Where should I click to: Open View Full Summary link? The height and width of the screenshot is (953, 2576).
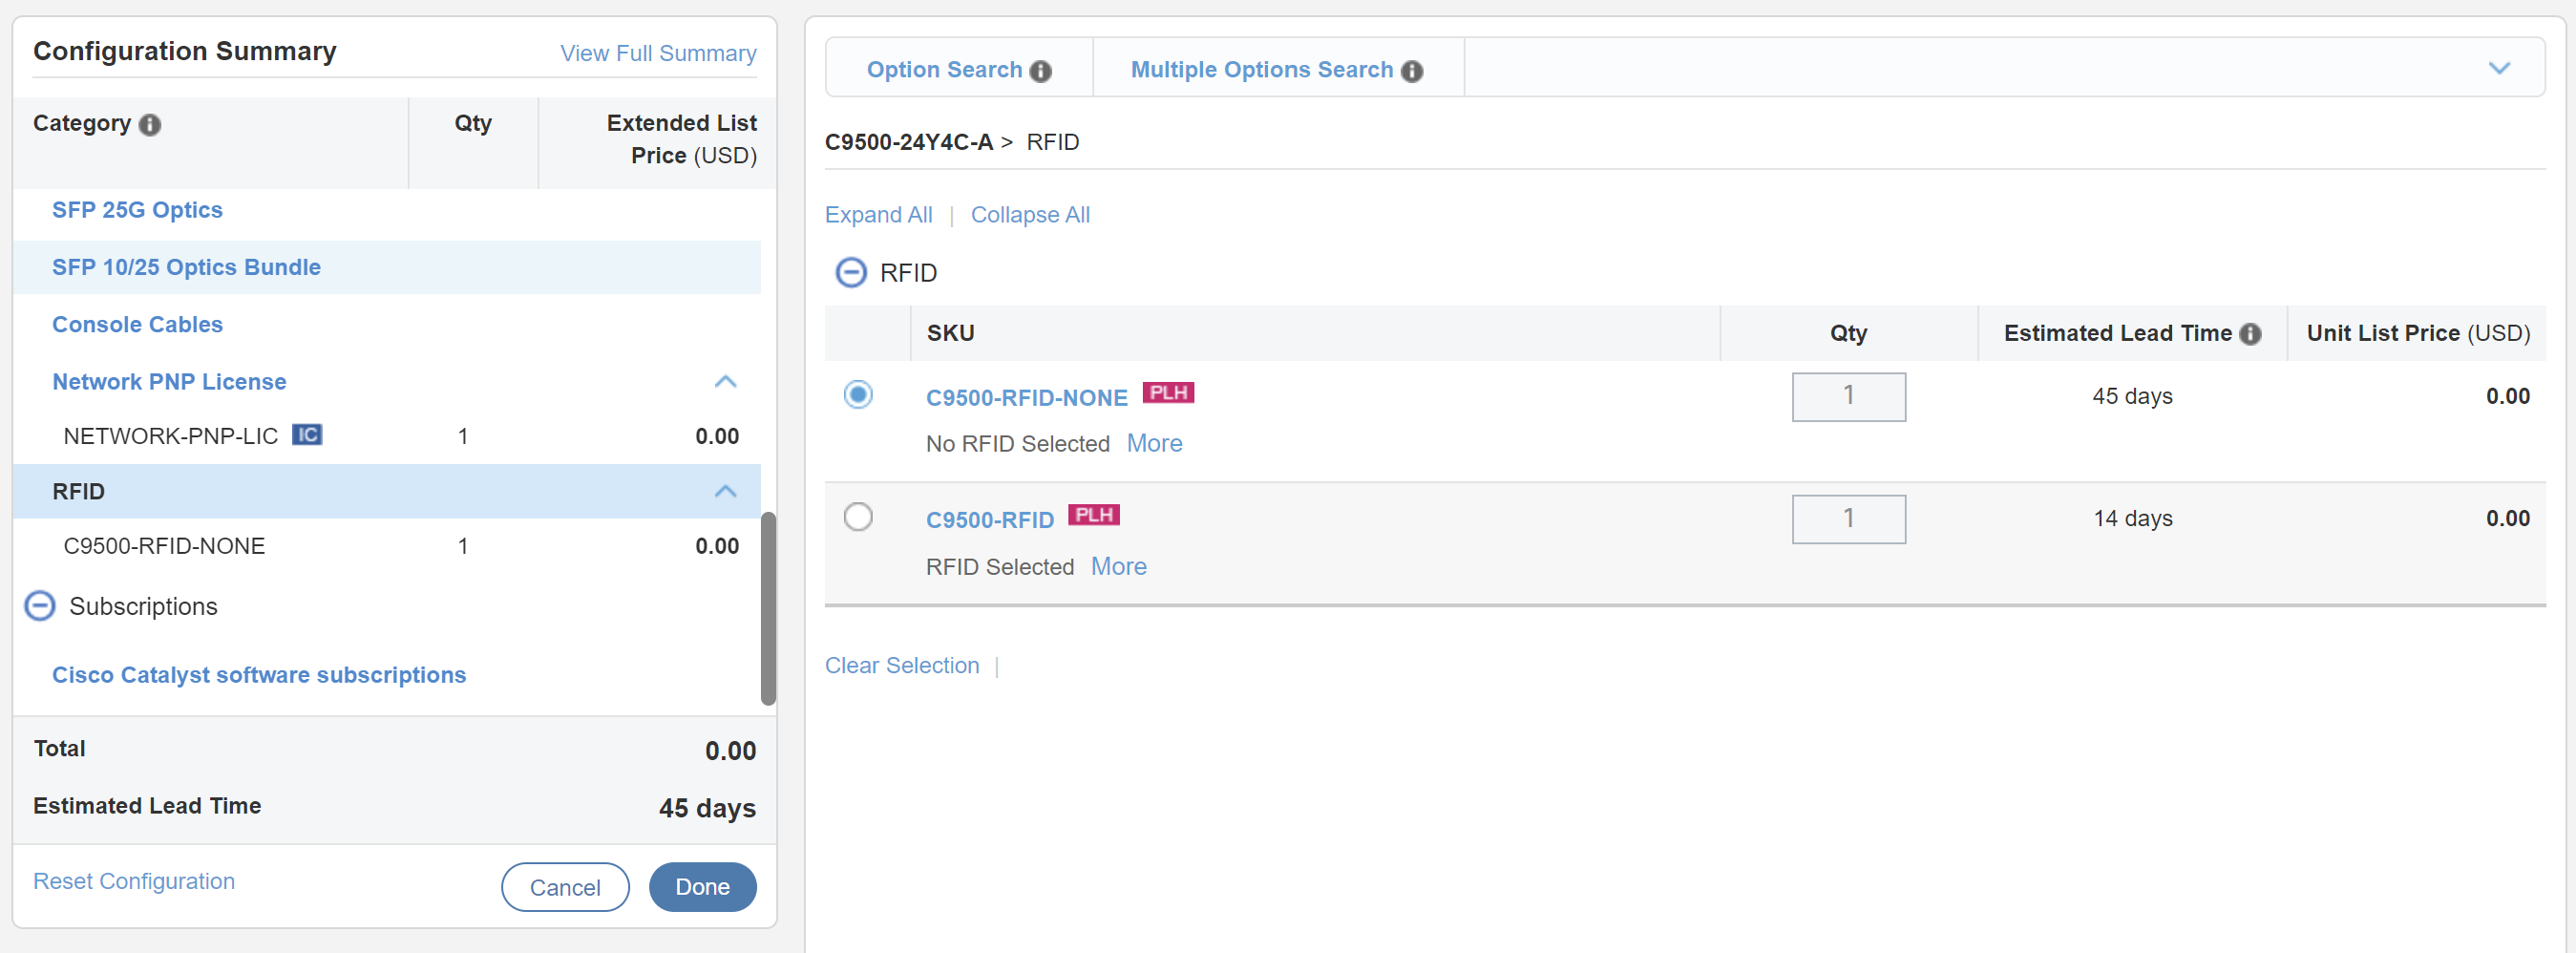658,54
